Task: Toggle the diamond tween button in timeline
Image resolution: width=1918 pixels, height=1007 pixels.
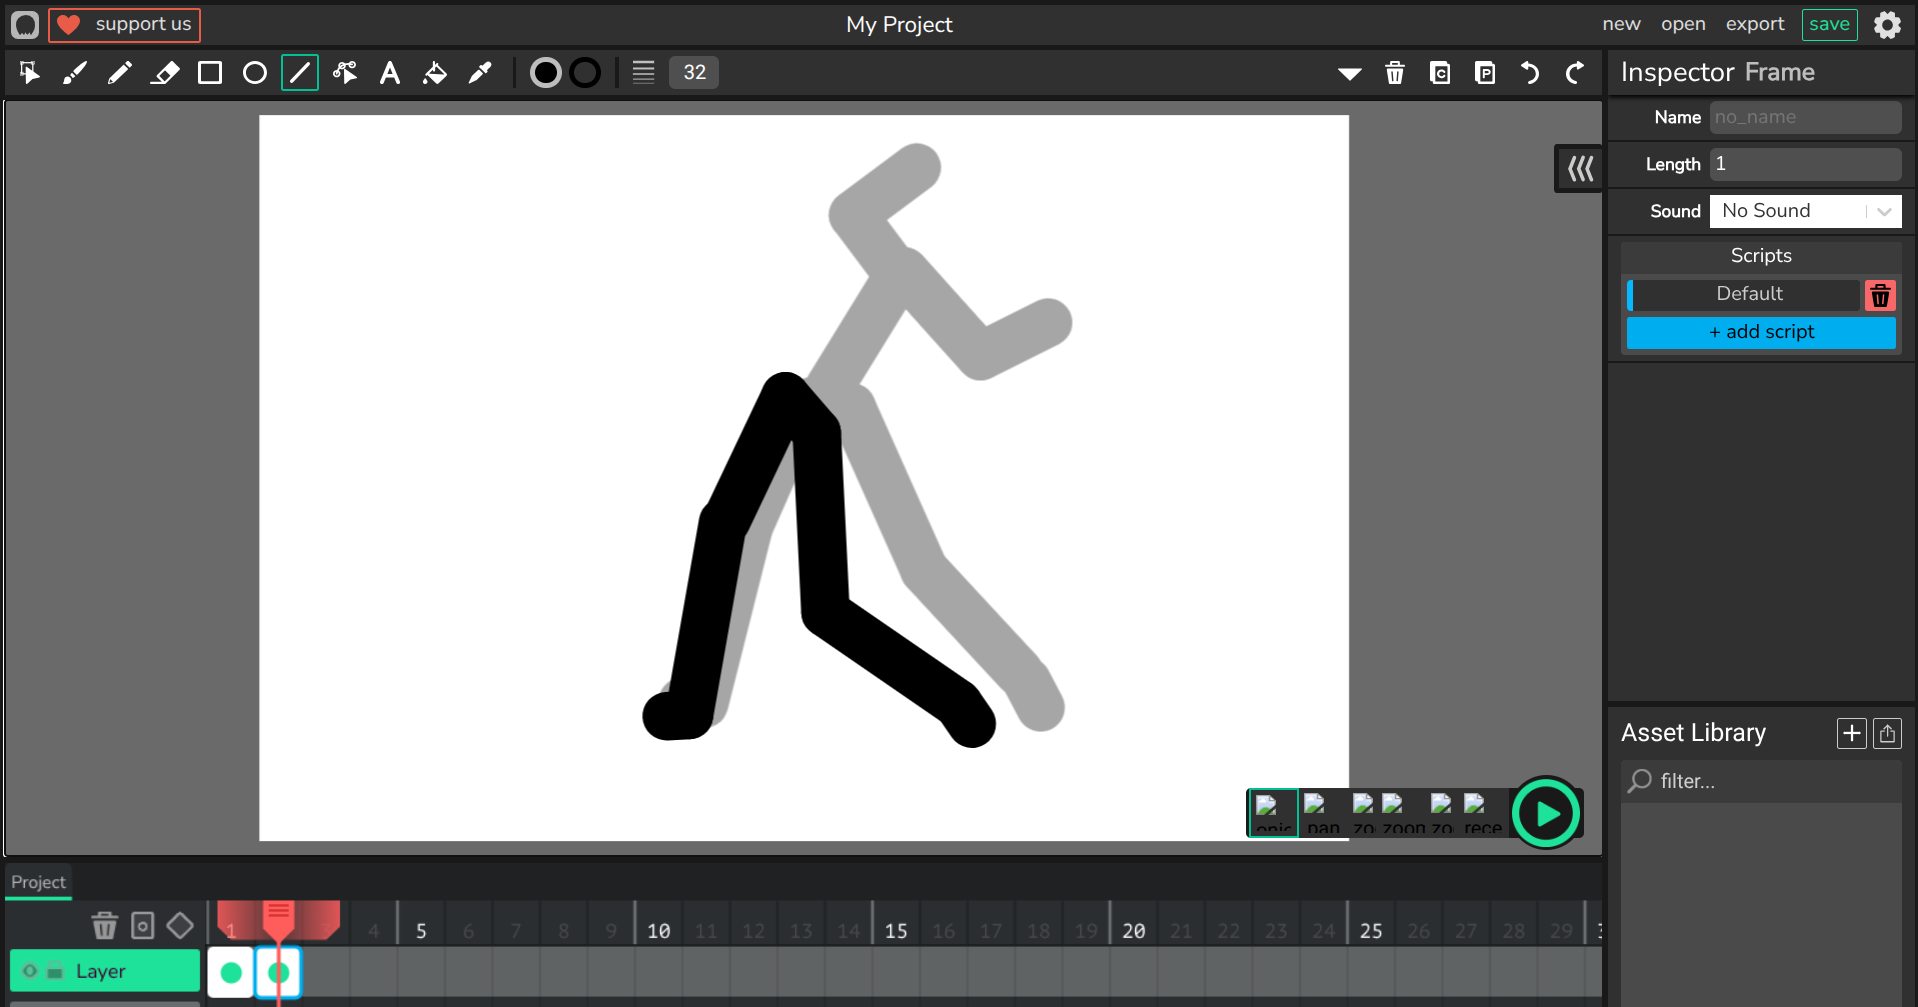Action: pyautogui.click(x=180, y=926)
